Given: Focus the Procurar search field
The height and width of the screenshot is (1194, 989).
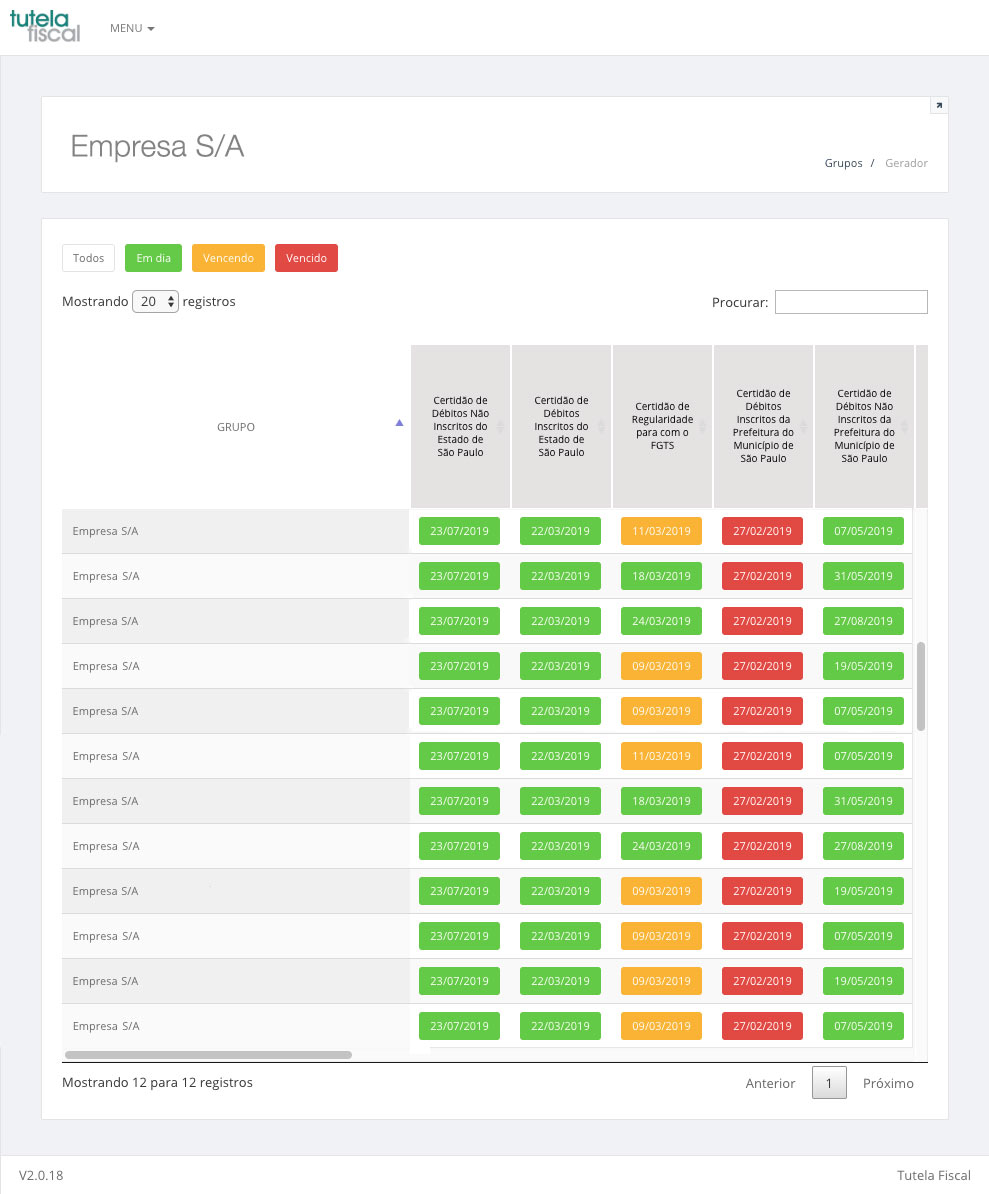Looking at the screenshot, I should [x=850, y=302].
